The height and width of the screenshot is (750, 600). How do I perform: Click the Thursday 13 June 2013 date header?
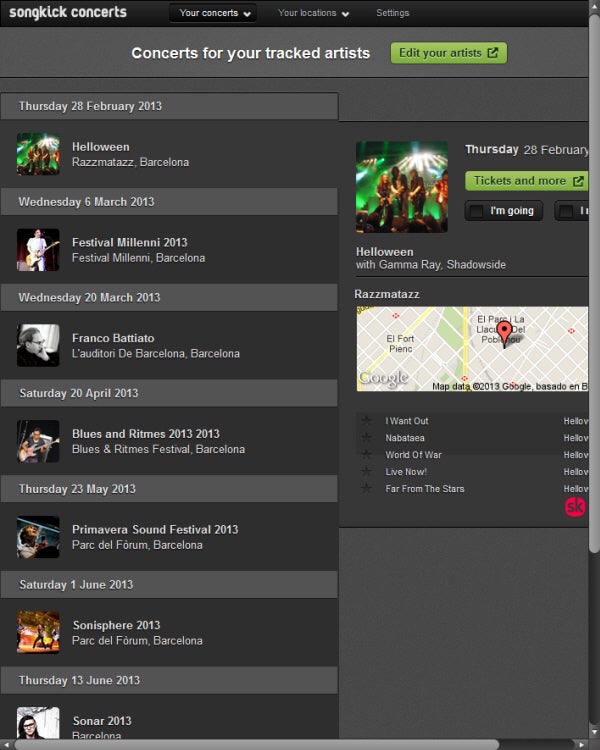pos(169,680)
